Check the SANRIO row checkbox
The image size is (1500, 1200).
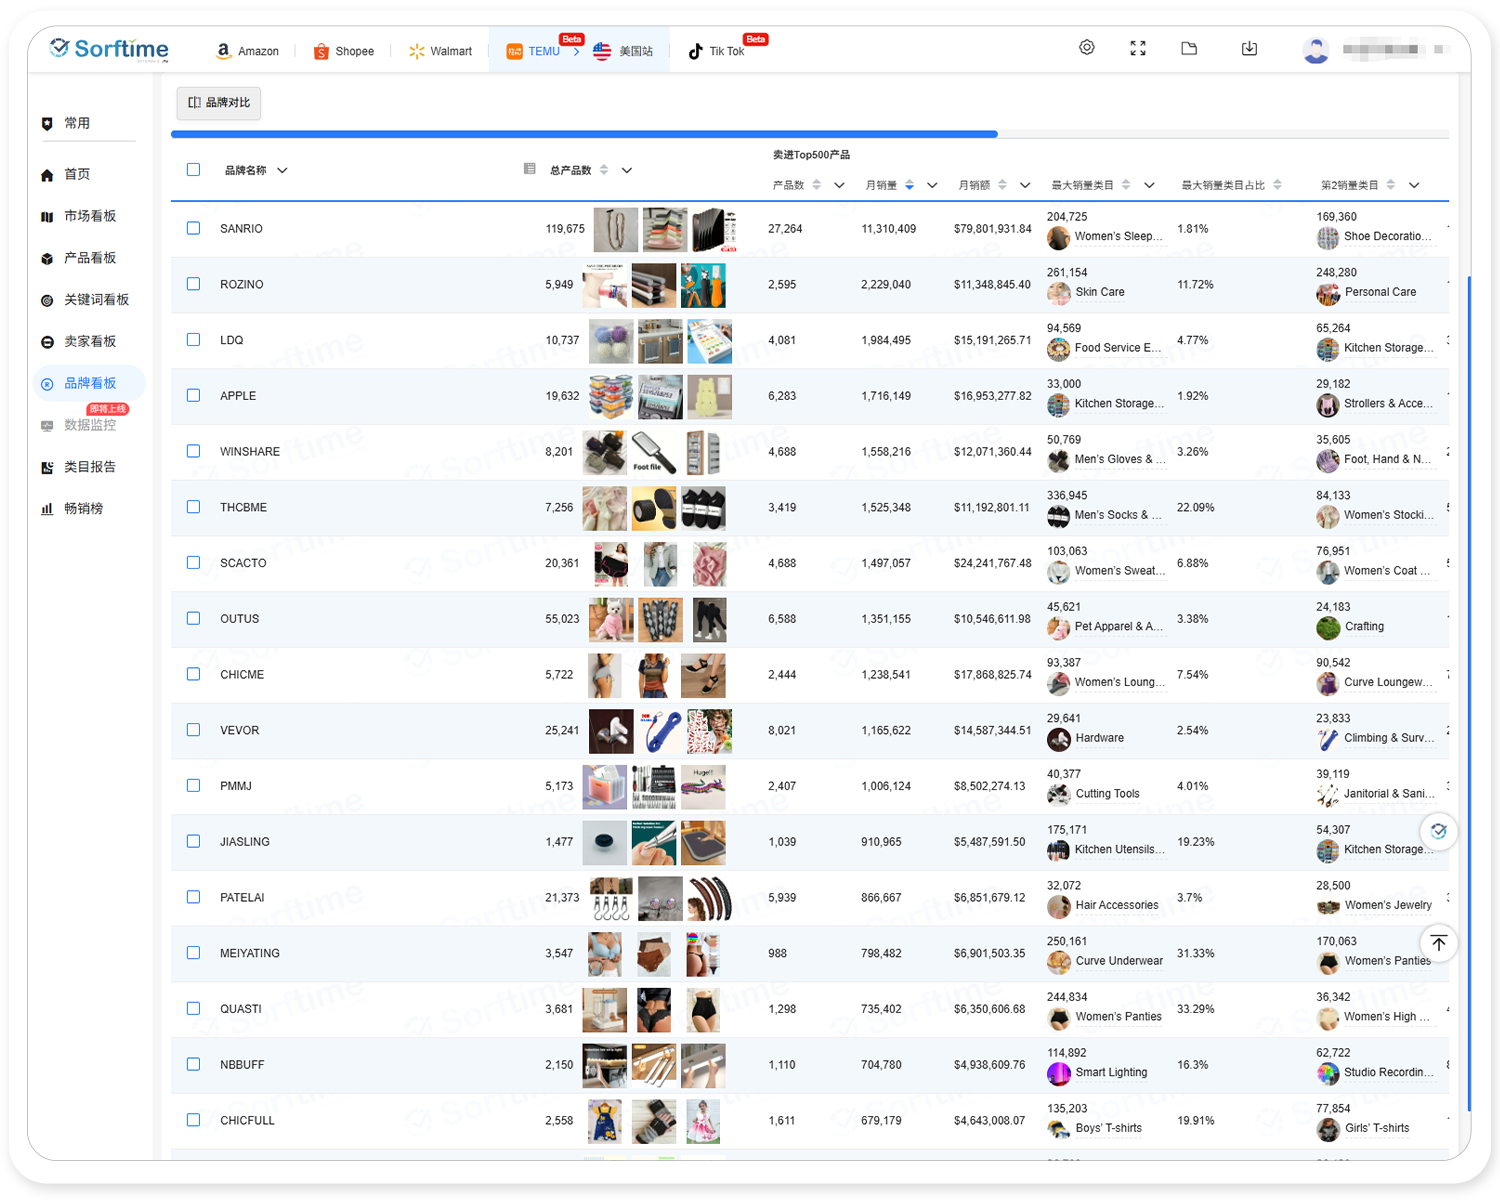tap(194, 228)
